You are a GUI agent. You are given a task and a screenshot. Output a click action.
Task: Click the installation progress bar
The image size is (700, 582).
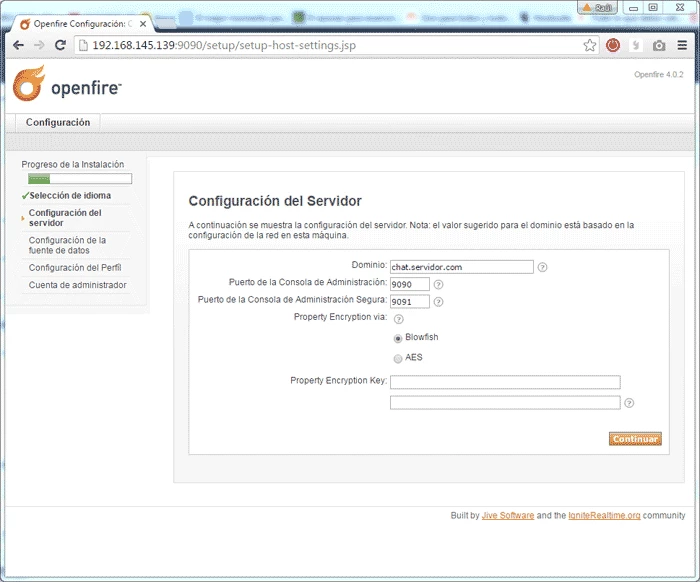tap(79, 179)
